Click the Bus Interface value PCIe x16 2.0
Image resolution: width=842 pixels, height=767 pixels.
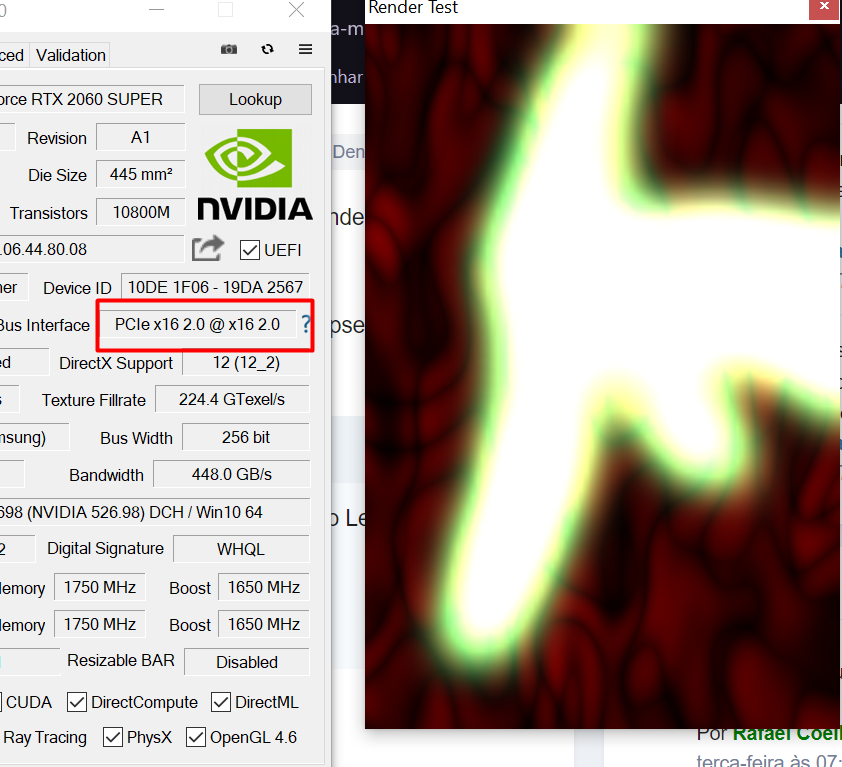198,324
